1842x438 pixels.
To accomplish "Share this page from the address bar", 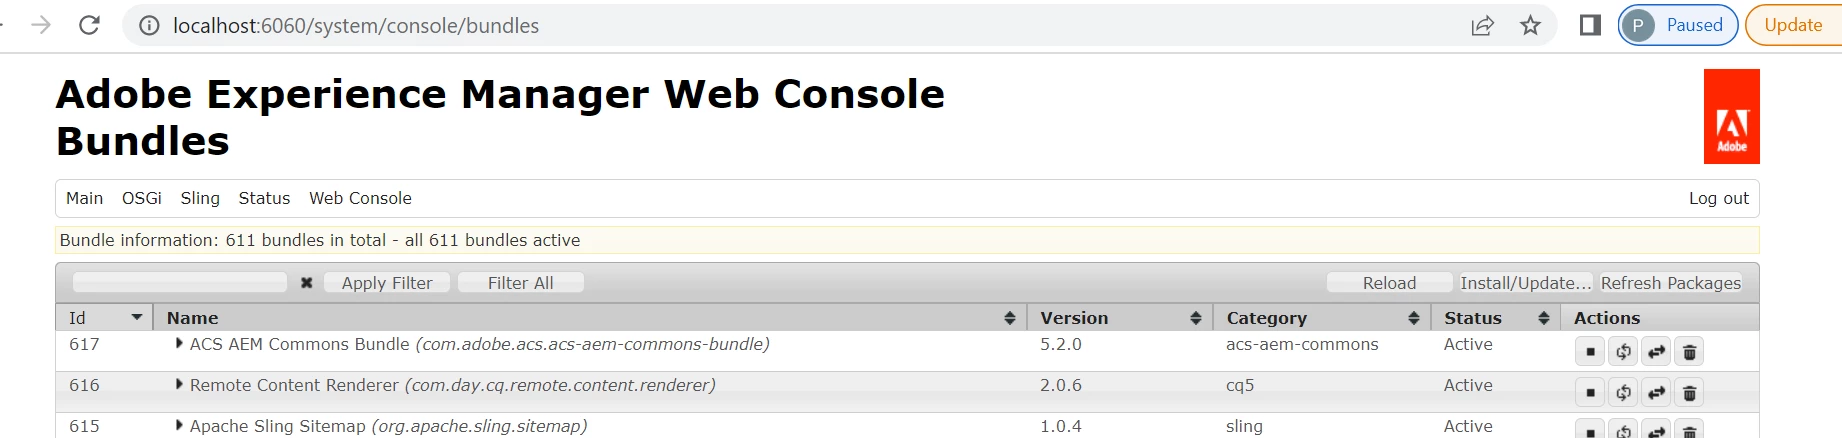I will click(1482, 25).
